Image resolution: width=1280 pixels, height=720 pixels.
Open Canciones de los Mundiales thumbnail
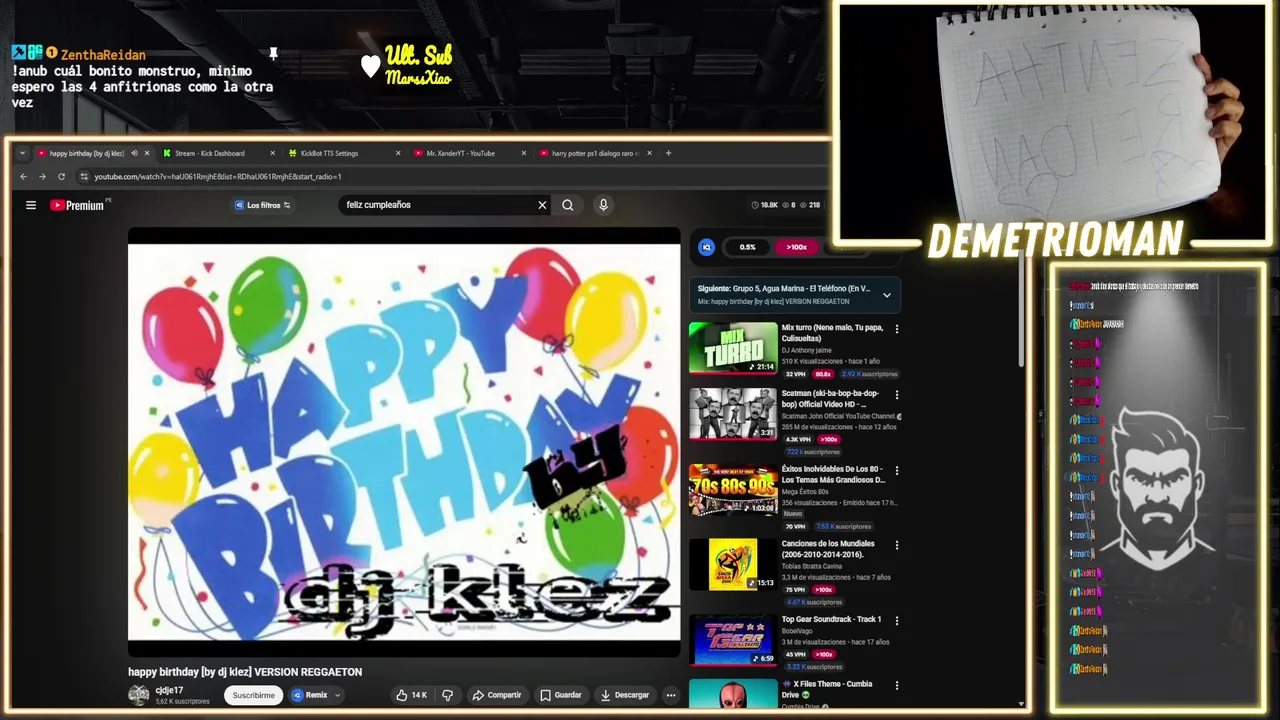click(733, 564)
